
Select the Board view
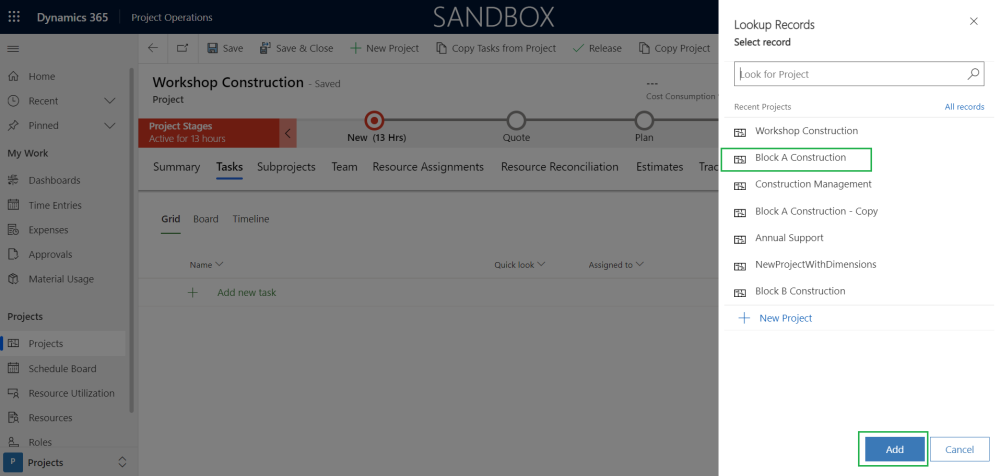click(x=205, y=219)
